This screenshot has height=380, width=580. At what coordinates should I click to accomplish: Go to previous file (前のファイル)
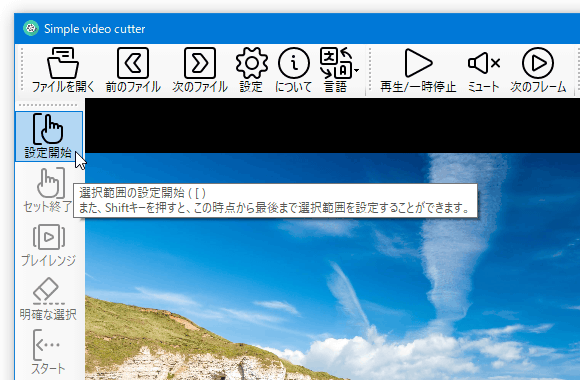(133, 70)
